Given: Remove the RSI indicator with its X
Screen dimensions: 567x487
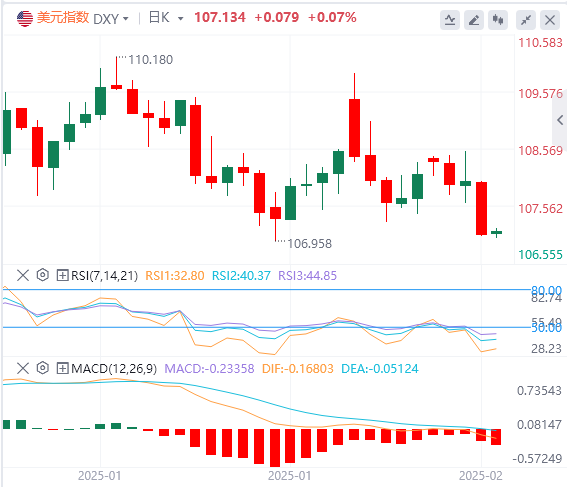Looking at the screenshot, I should pyautogui.click(x=23, y=275).
